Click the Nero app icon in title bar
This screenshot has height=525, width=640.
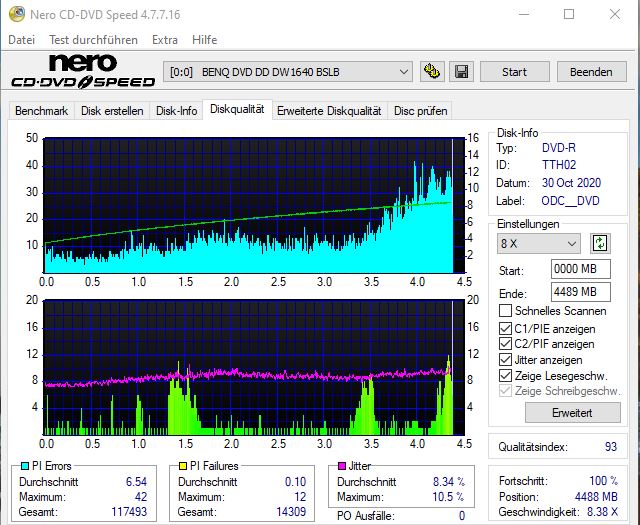pyautogui.click(x=15, y=15)
